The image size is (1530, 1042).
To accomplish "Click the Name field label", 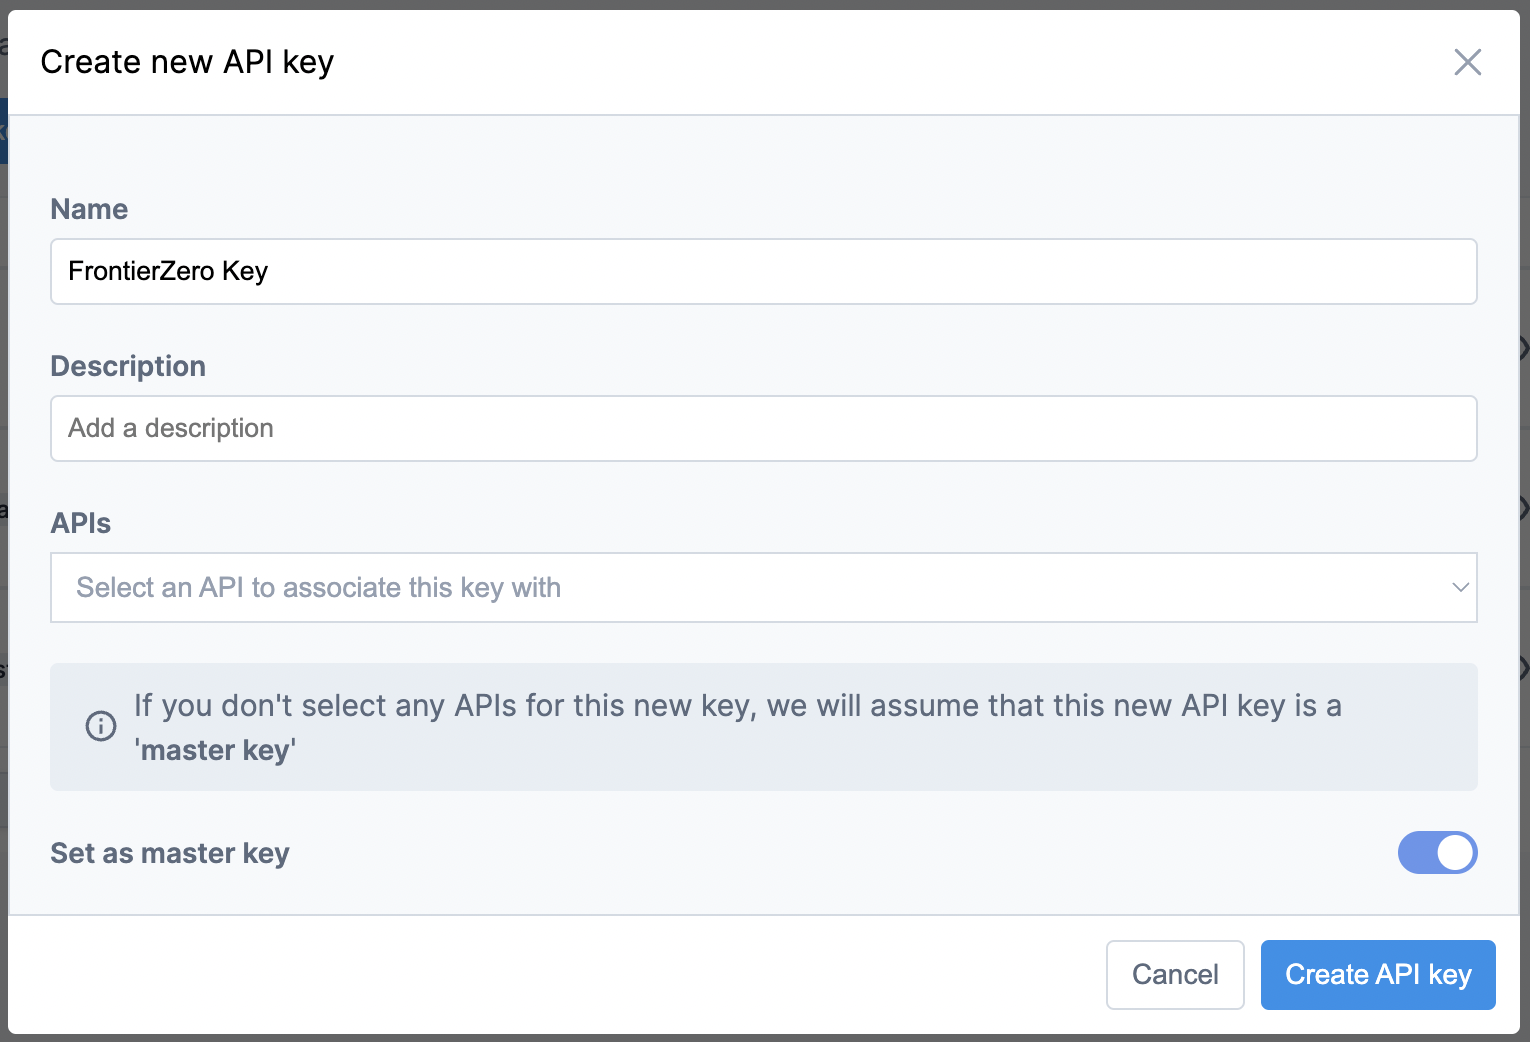I will click(89, 209).
